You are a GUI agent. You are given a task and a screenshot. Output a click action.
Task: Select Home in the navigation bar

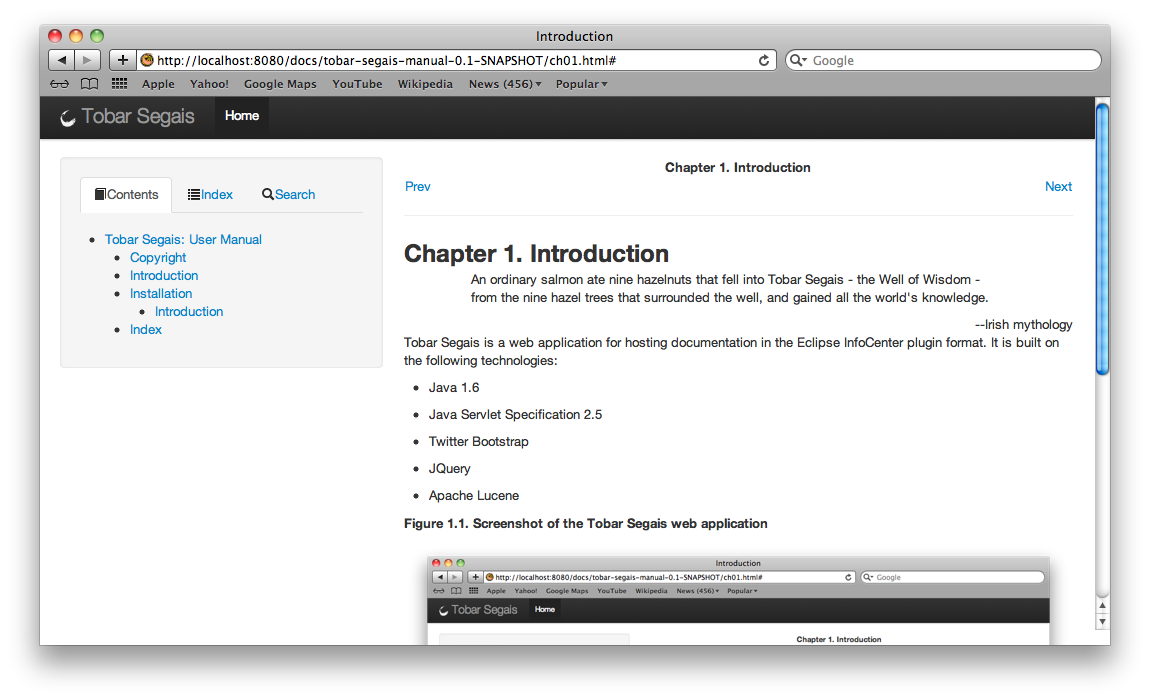[x=242, y=115]
